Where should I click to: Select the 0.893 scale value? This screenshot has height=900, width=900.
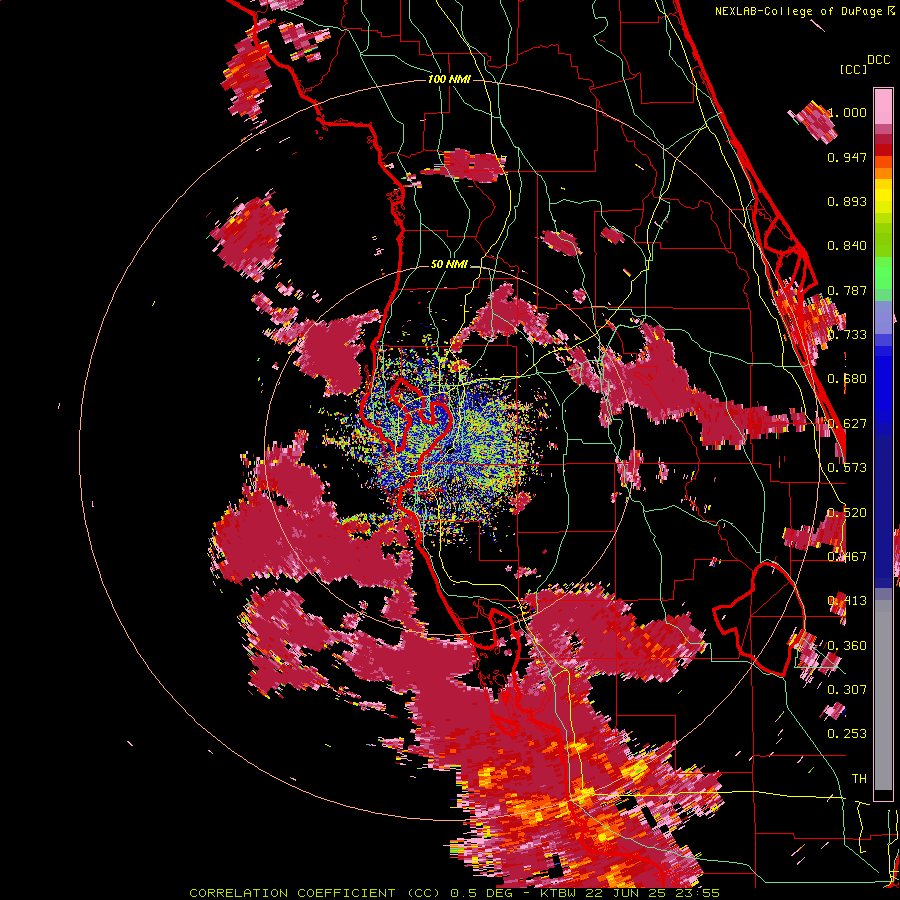coord(847,201)
